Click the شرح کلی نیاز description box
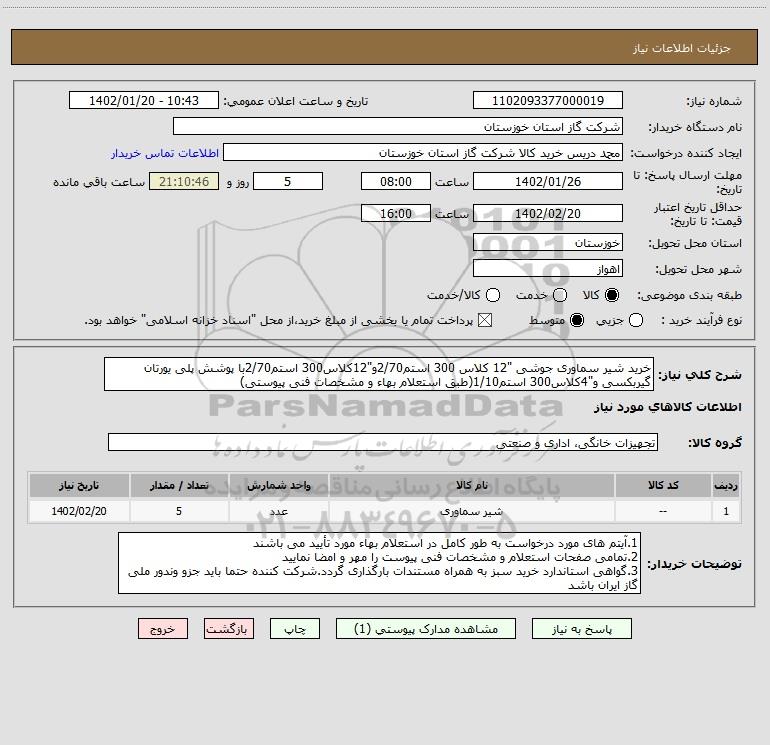 [379, 374]
